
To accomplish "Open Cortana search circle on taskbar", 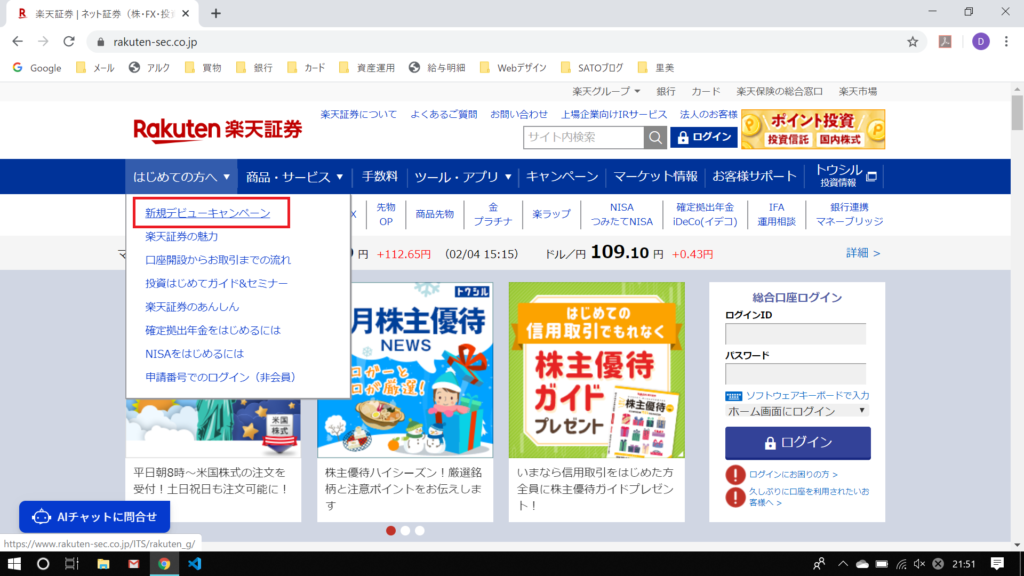I will [43, 564].
